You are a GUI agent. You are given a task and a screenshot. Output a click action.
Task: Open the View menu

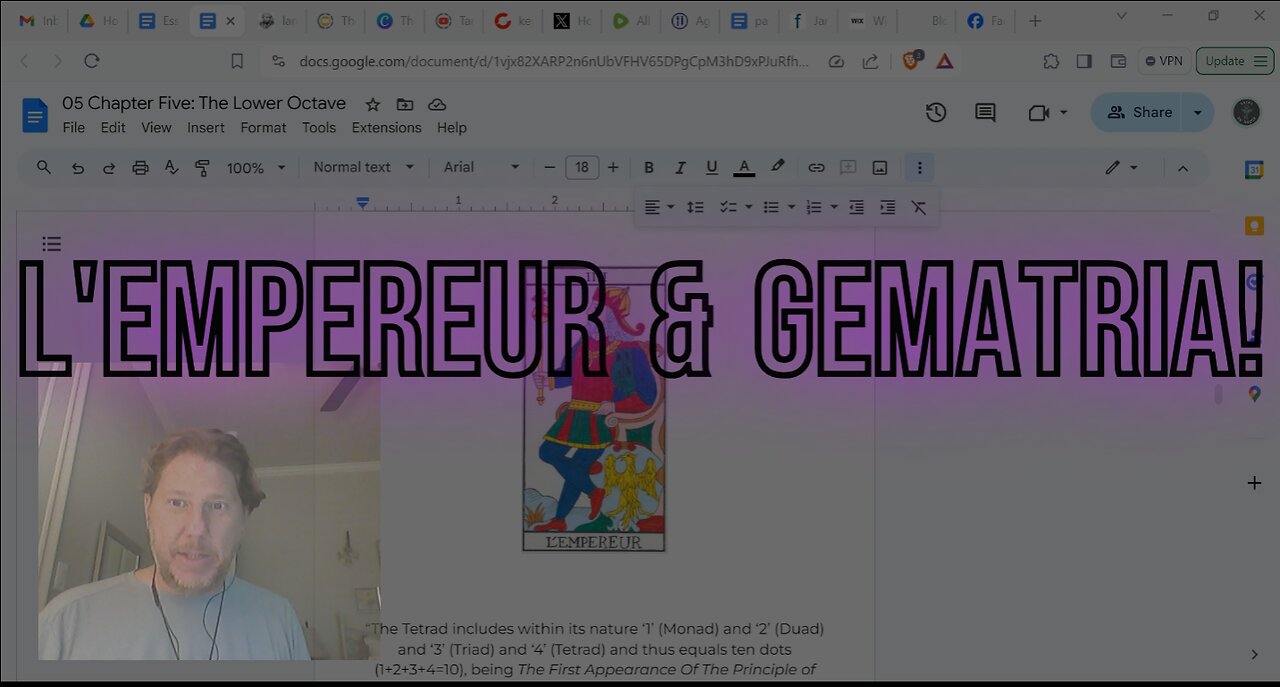[156, 128]
